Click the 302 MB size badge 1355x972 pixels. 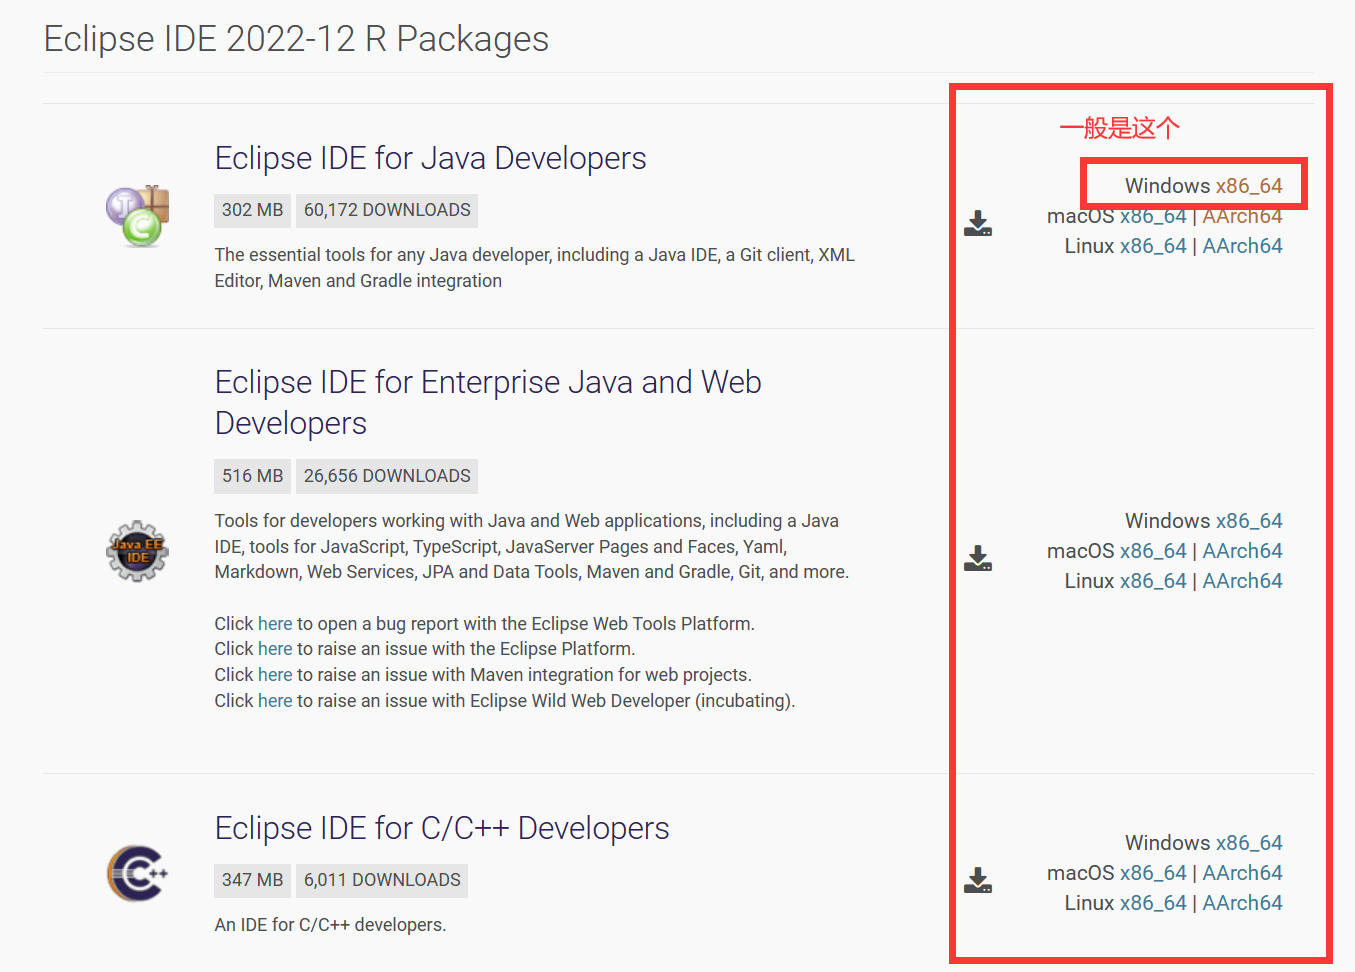[253, 210]
